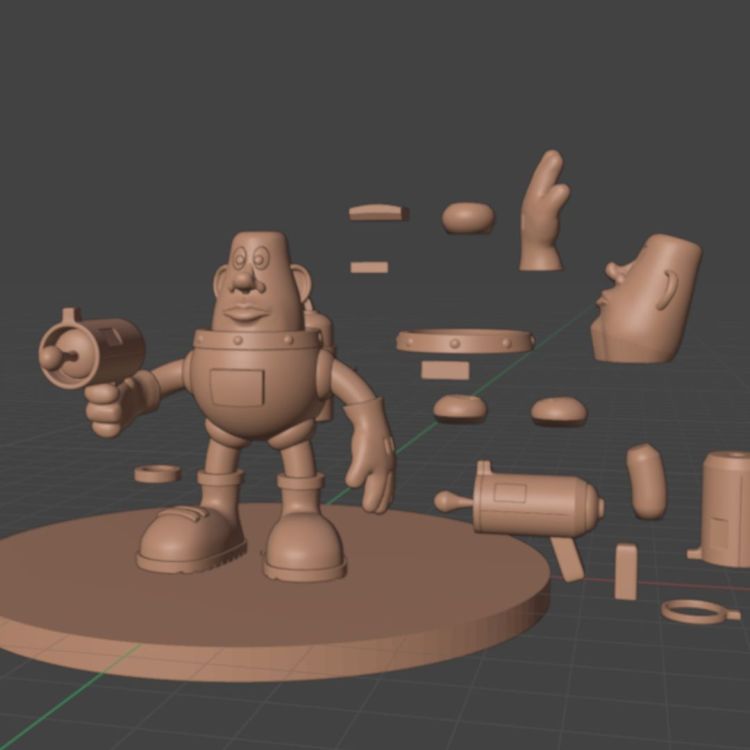Select the cylindrical canister at the right edge
This screenshot has width=750, height=750.
722,509
